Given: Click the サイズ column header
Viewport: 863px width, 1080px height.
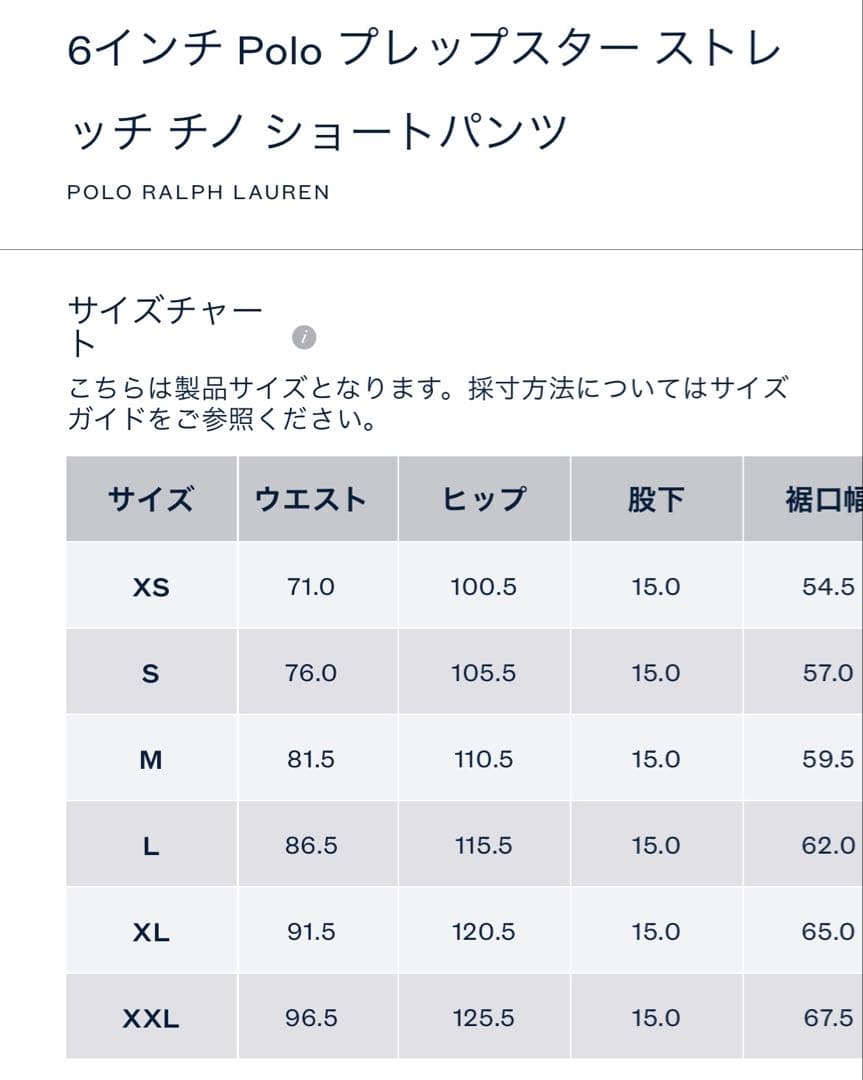Looking at the screenshot, I should click(151, 499).
